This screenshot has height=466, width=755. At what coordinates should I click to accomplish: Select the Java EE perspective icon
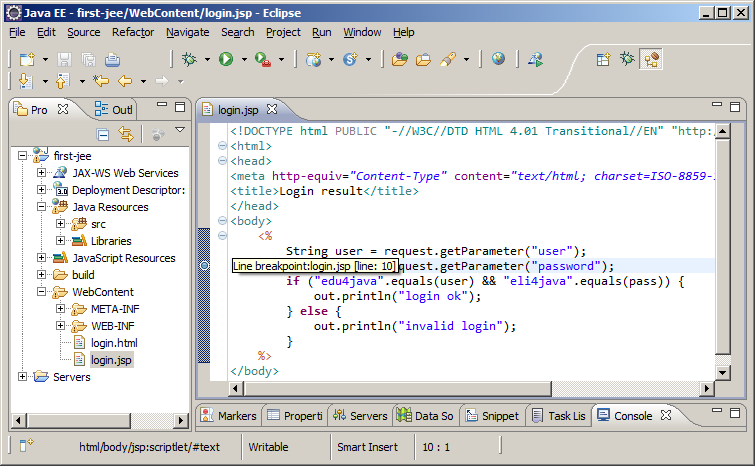[x=651, y=59]
